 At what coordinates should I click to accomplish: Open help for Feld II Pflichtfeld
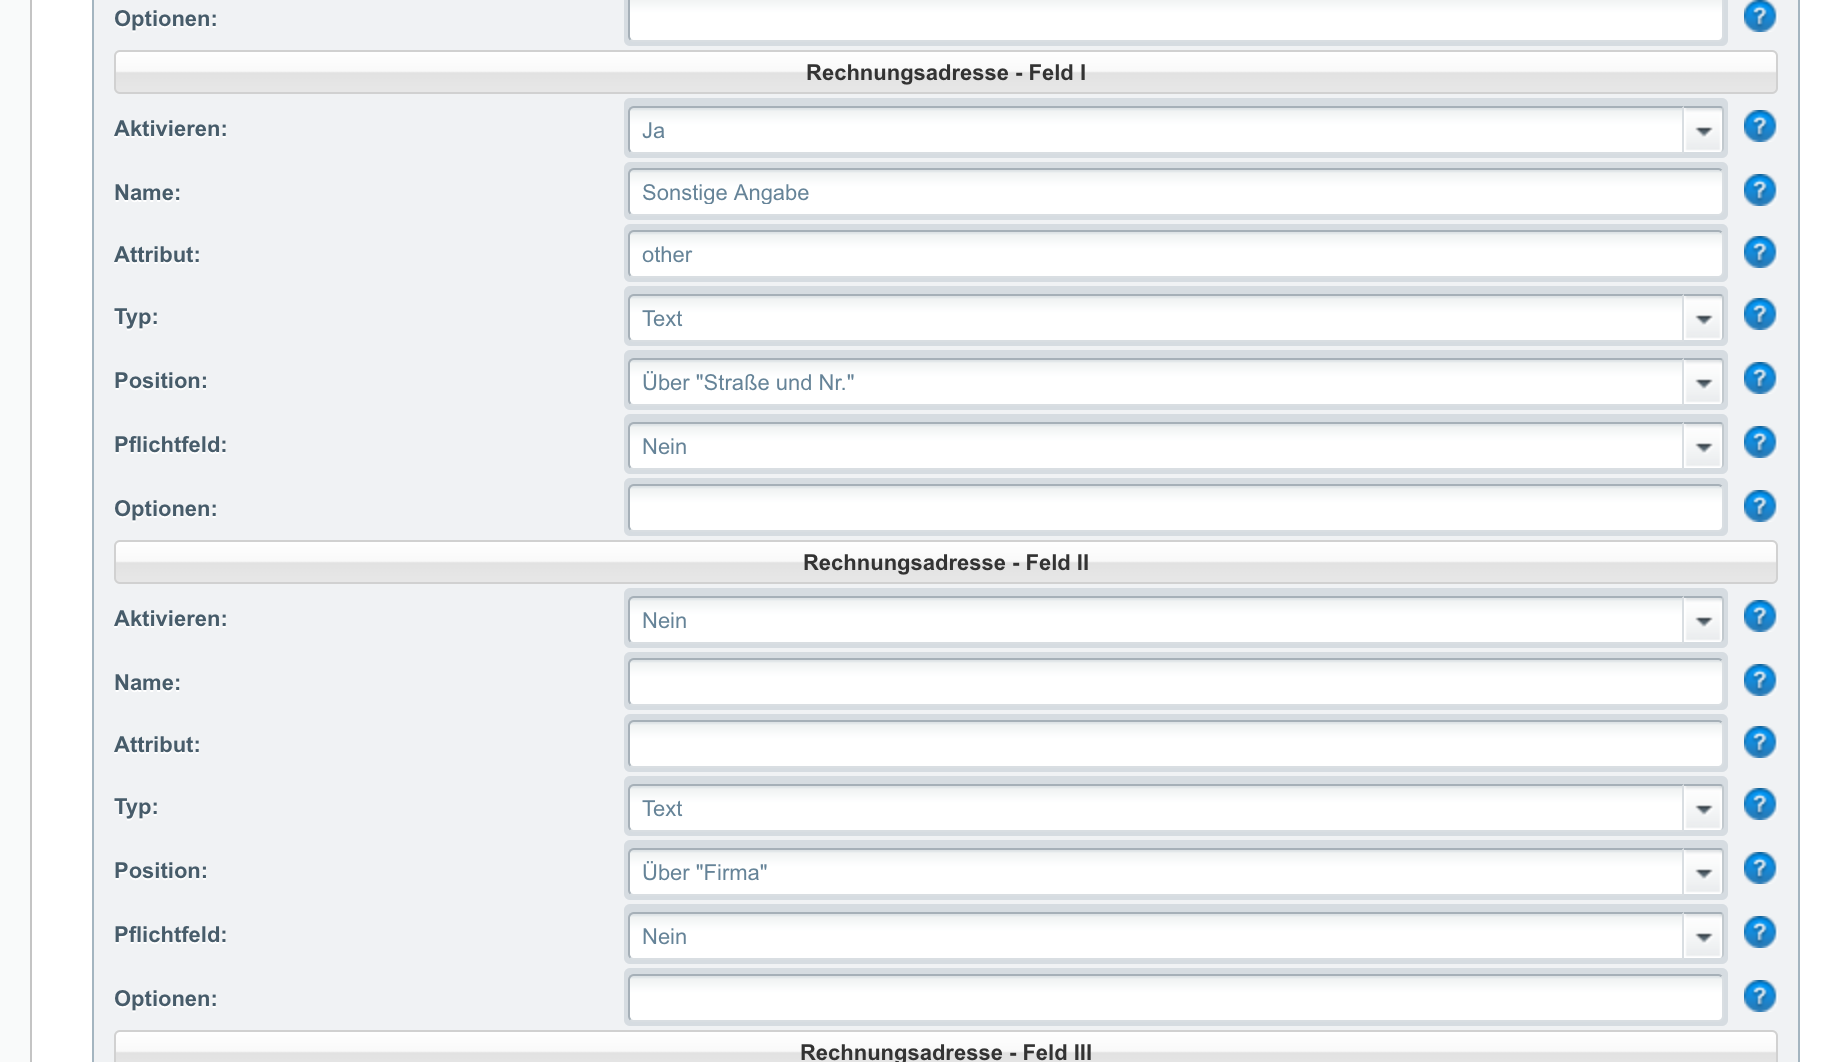[x=1759, y=933]
